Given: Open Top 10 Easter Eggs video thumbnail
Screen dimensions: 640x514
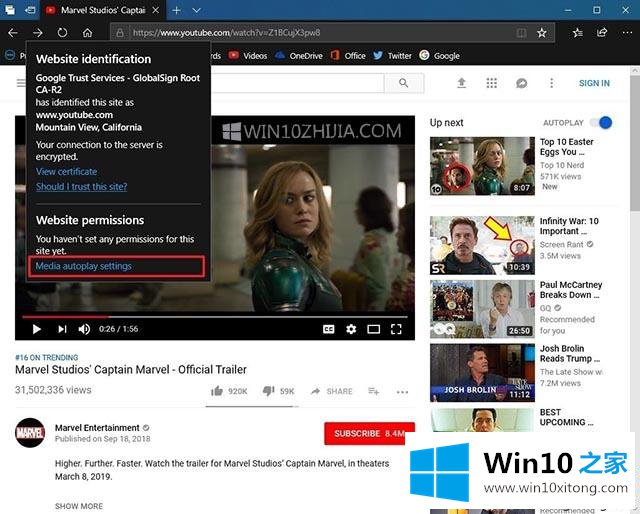Looking at the screenshot, I should 482,166.
